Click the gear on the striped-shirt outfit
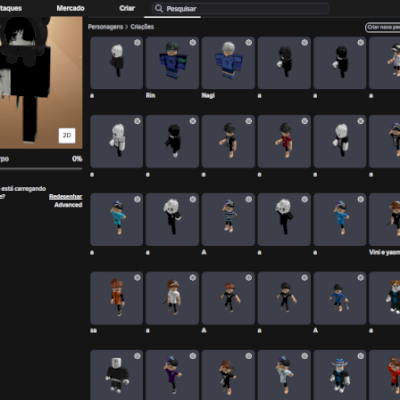The width and height of the screenshot is (400, 400). (x=249, y=199)
